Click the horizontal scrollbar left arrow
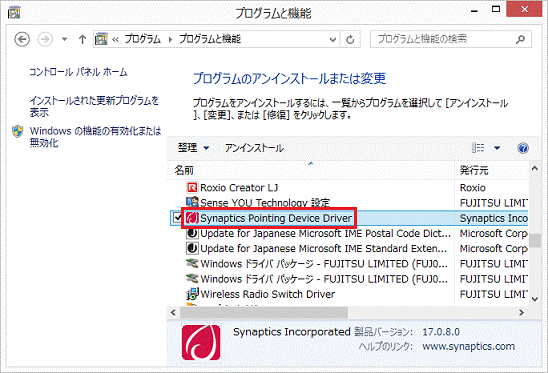Image resolution: width=548 pixels, height=373 pixels. pos(173,312)
